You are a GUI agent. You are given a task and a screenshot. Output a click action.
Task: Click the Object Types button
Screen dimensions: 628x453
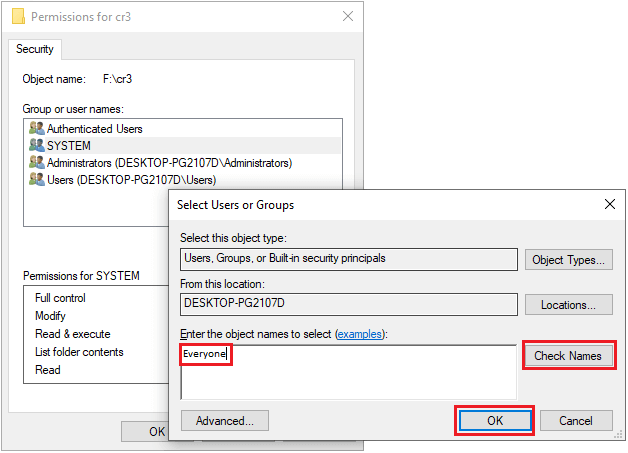coord(568,260)
